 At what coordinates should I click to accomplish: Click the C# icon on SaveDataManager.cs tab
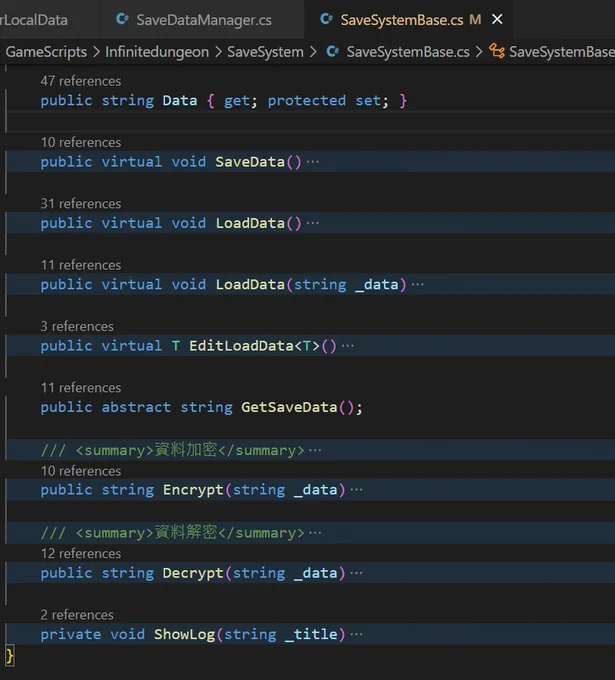(x=122, y=20)
